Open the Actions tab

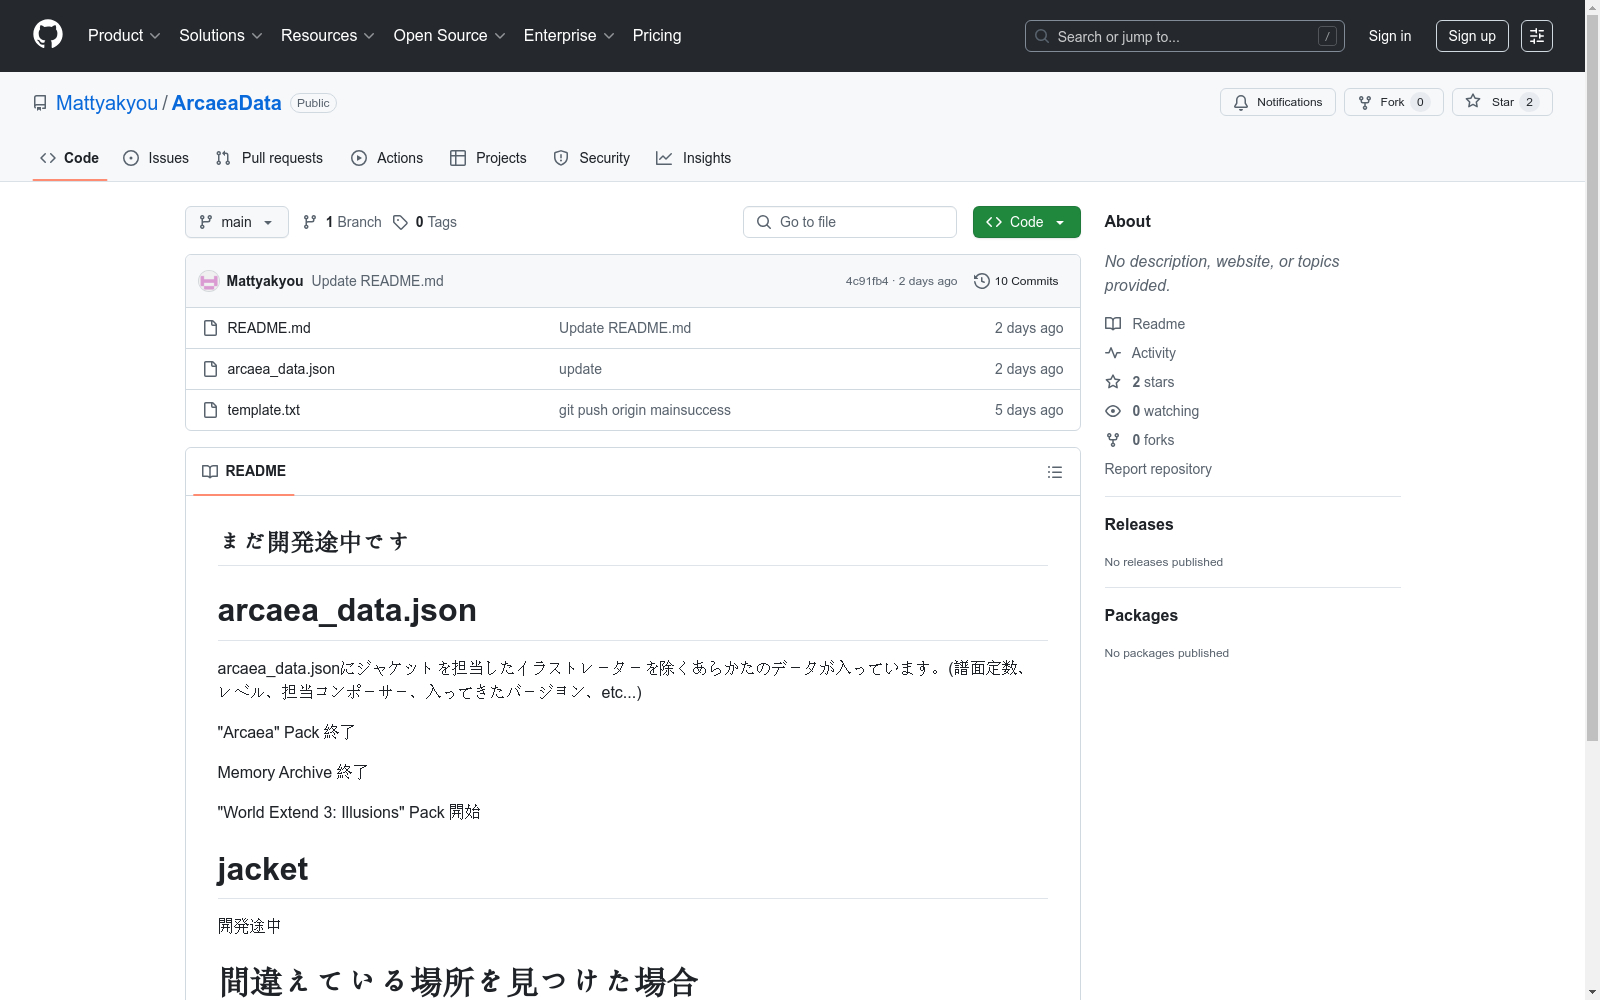[387, 158]
